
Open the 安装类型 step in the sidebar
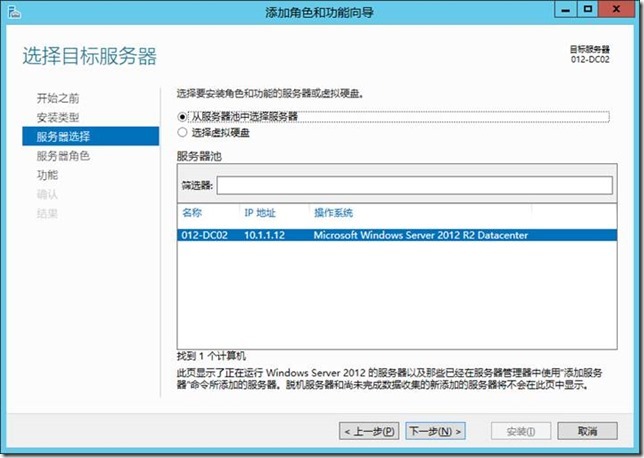[x=58, y=117]
